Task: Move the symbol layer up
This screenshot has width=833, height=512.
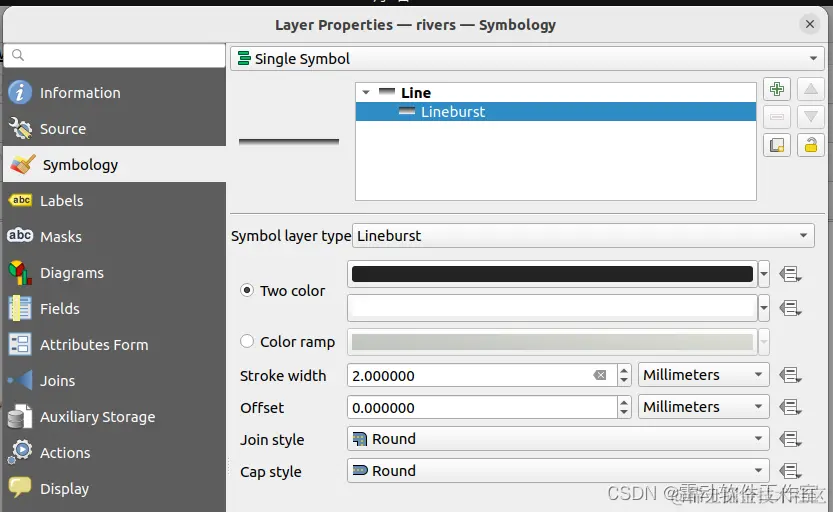Action: coord(811,89)
